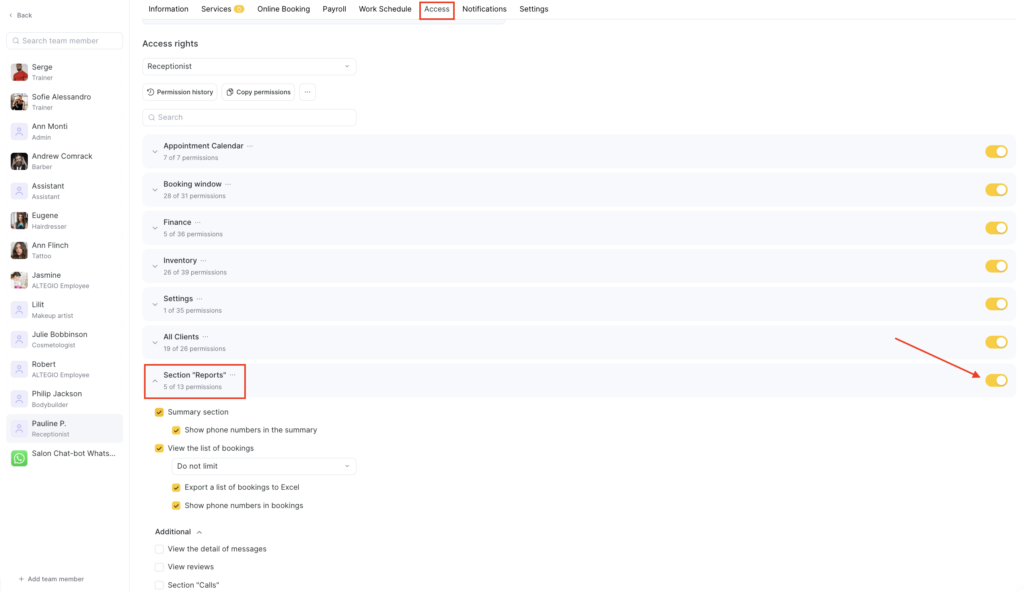
Task: Check the View reviews checkbox
Action: point(159,567)
